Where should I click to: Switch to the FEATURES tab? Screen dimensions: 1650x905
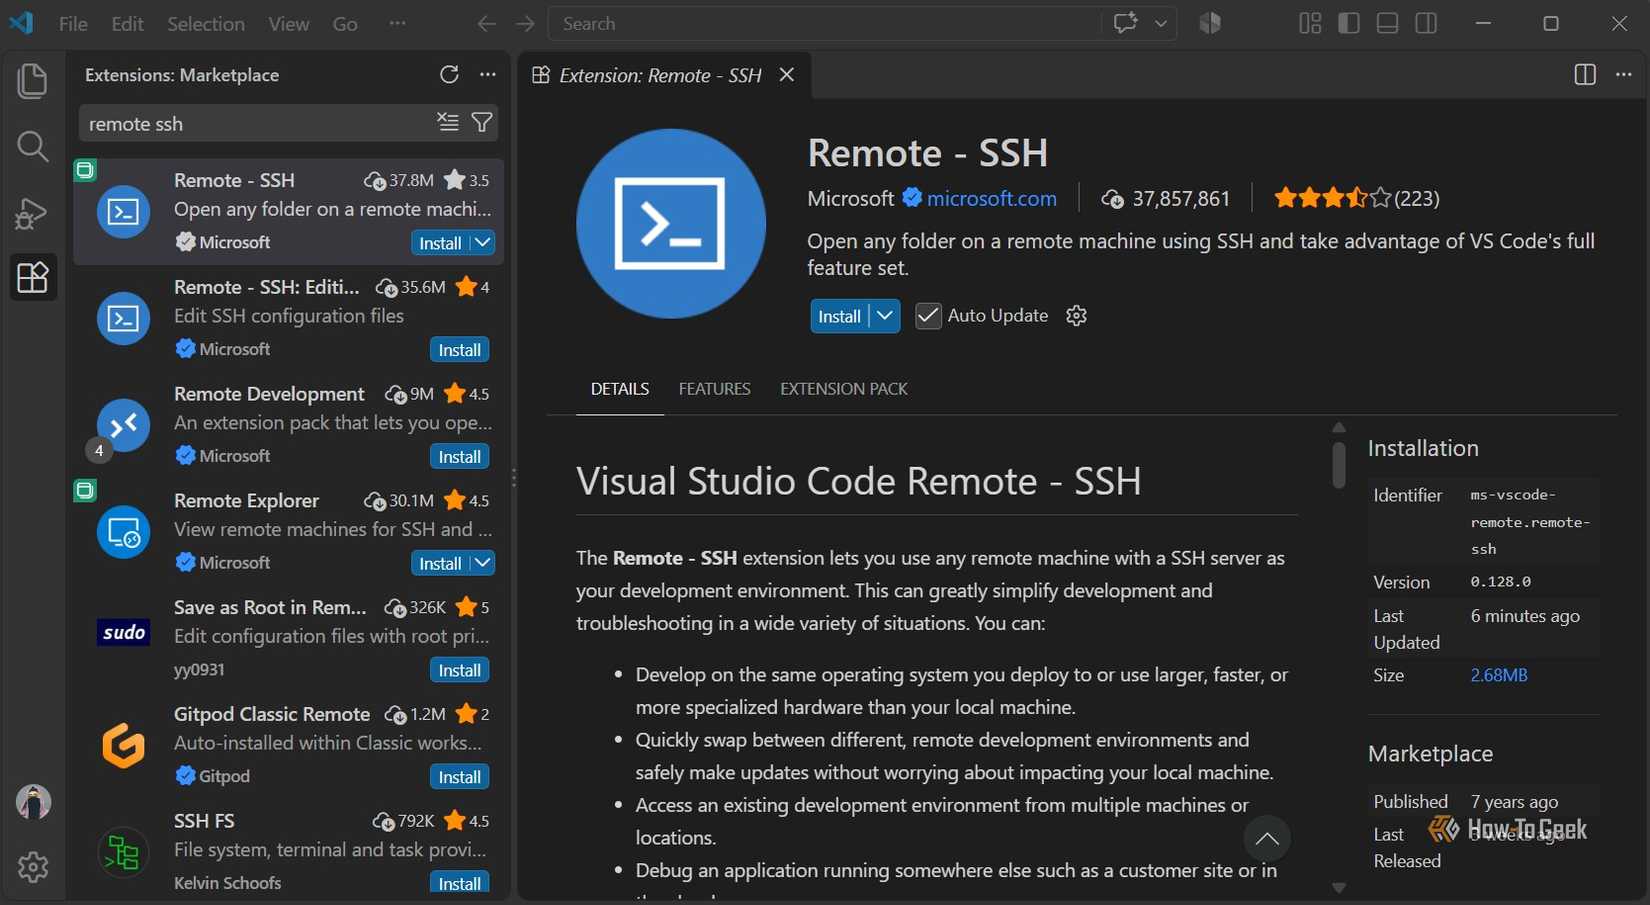tap(714, 389)
